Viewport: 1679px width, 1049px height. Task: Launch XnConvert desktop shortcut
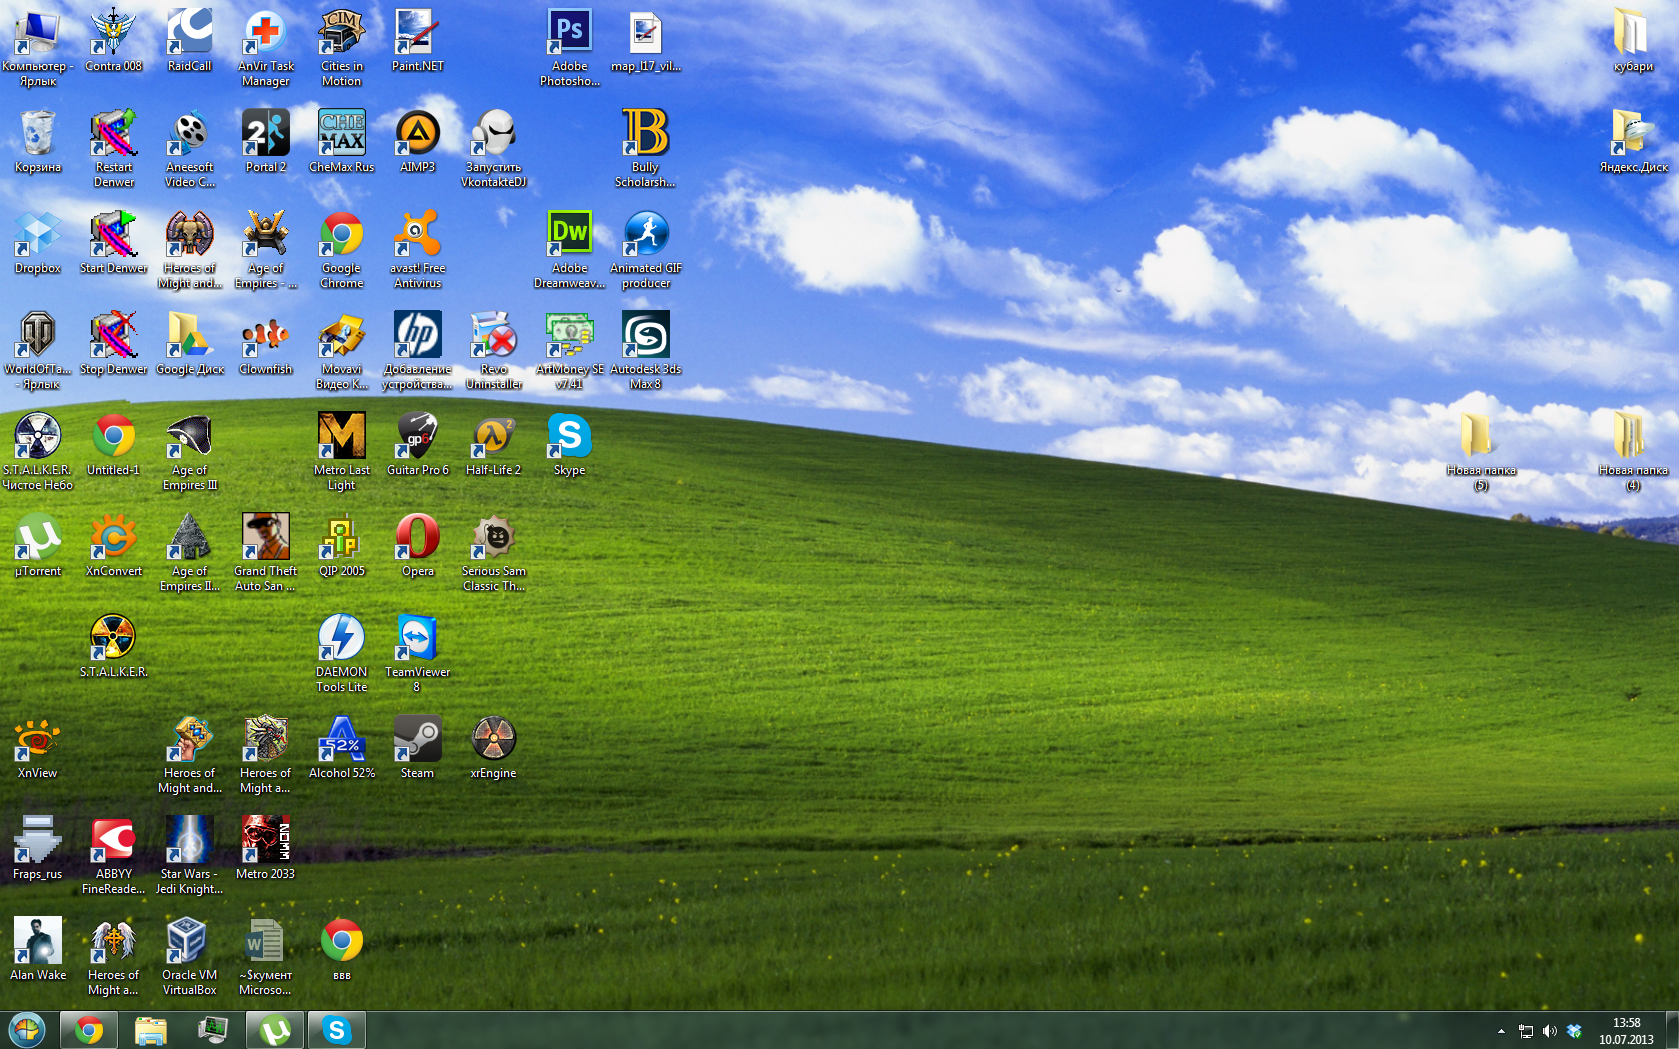114,545
